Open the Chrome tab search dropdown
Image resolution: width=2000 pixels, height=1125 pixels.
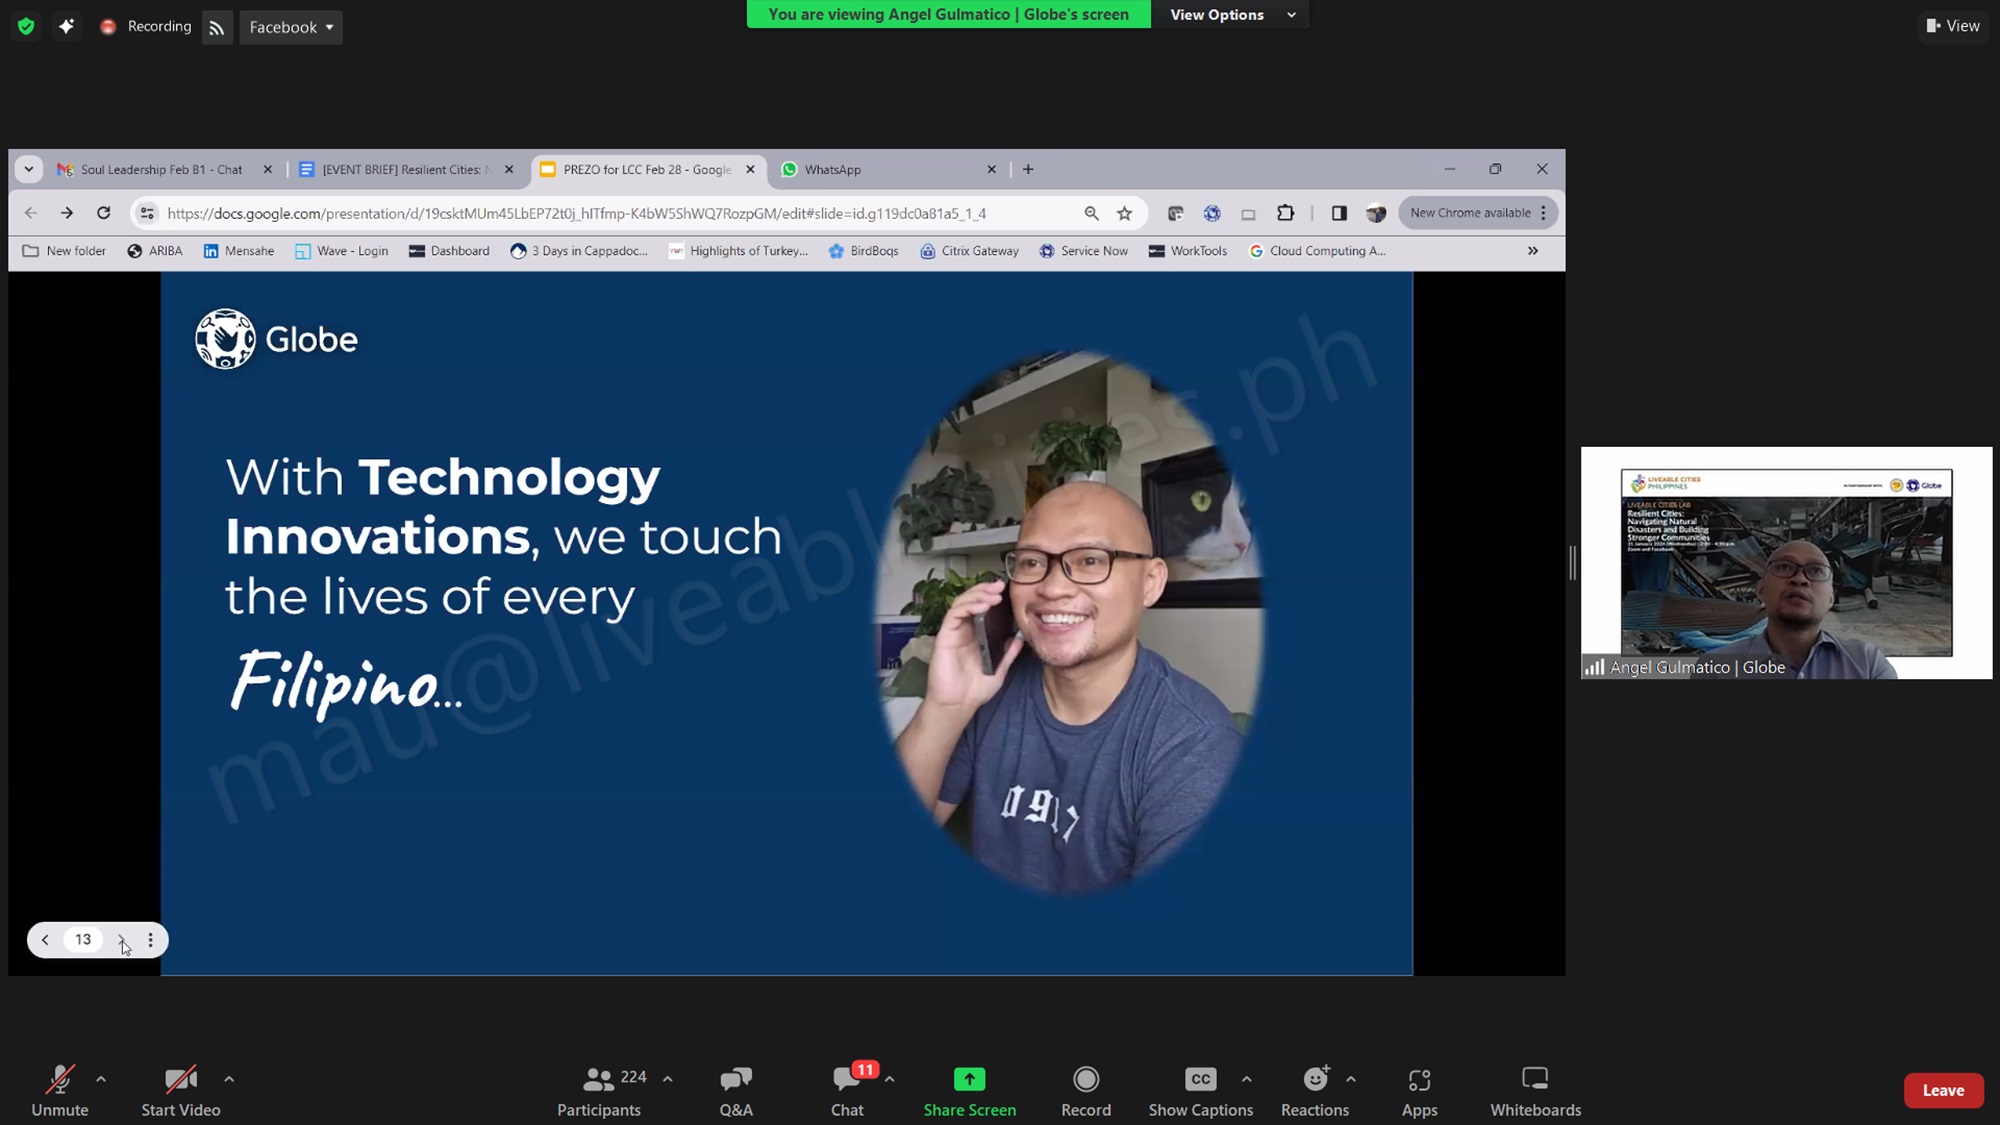tap(29, 169)
